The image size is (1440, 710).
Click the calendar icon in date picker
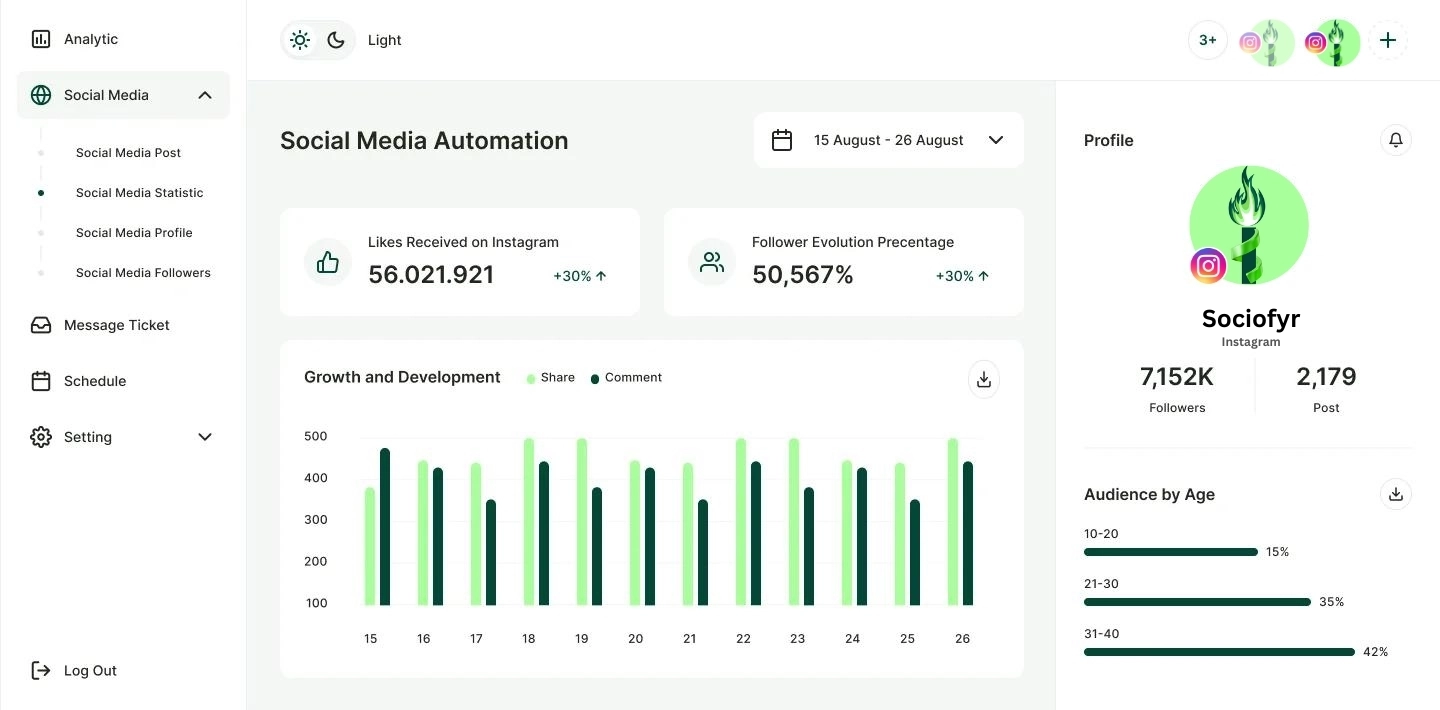tap(782, 140)
